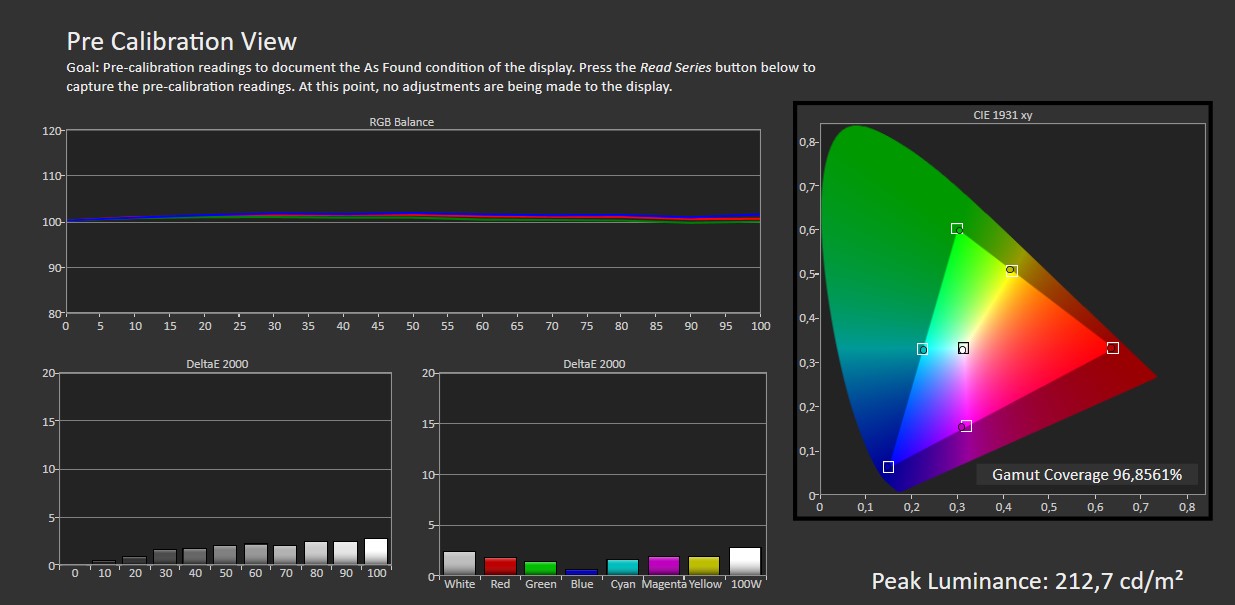This screenshot has height=605, width=1235.
Task: Click the Pre Calibration View heading
Action: coord(182,41)
